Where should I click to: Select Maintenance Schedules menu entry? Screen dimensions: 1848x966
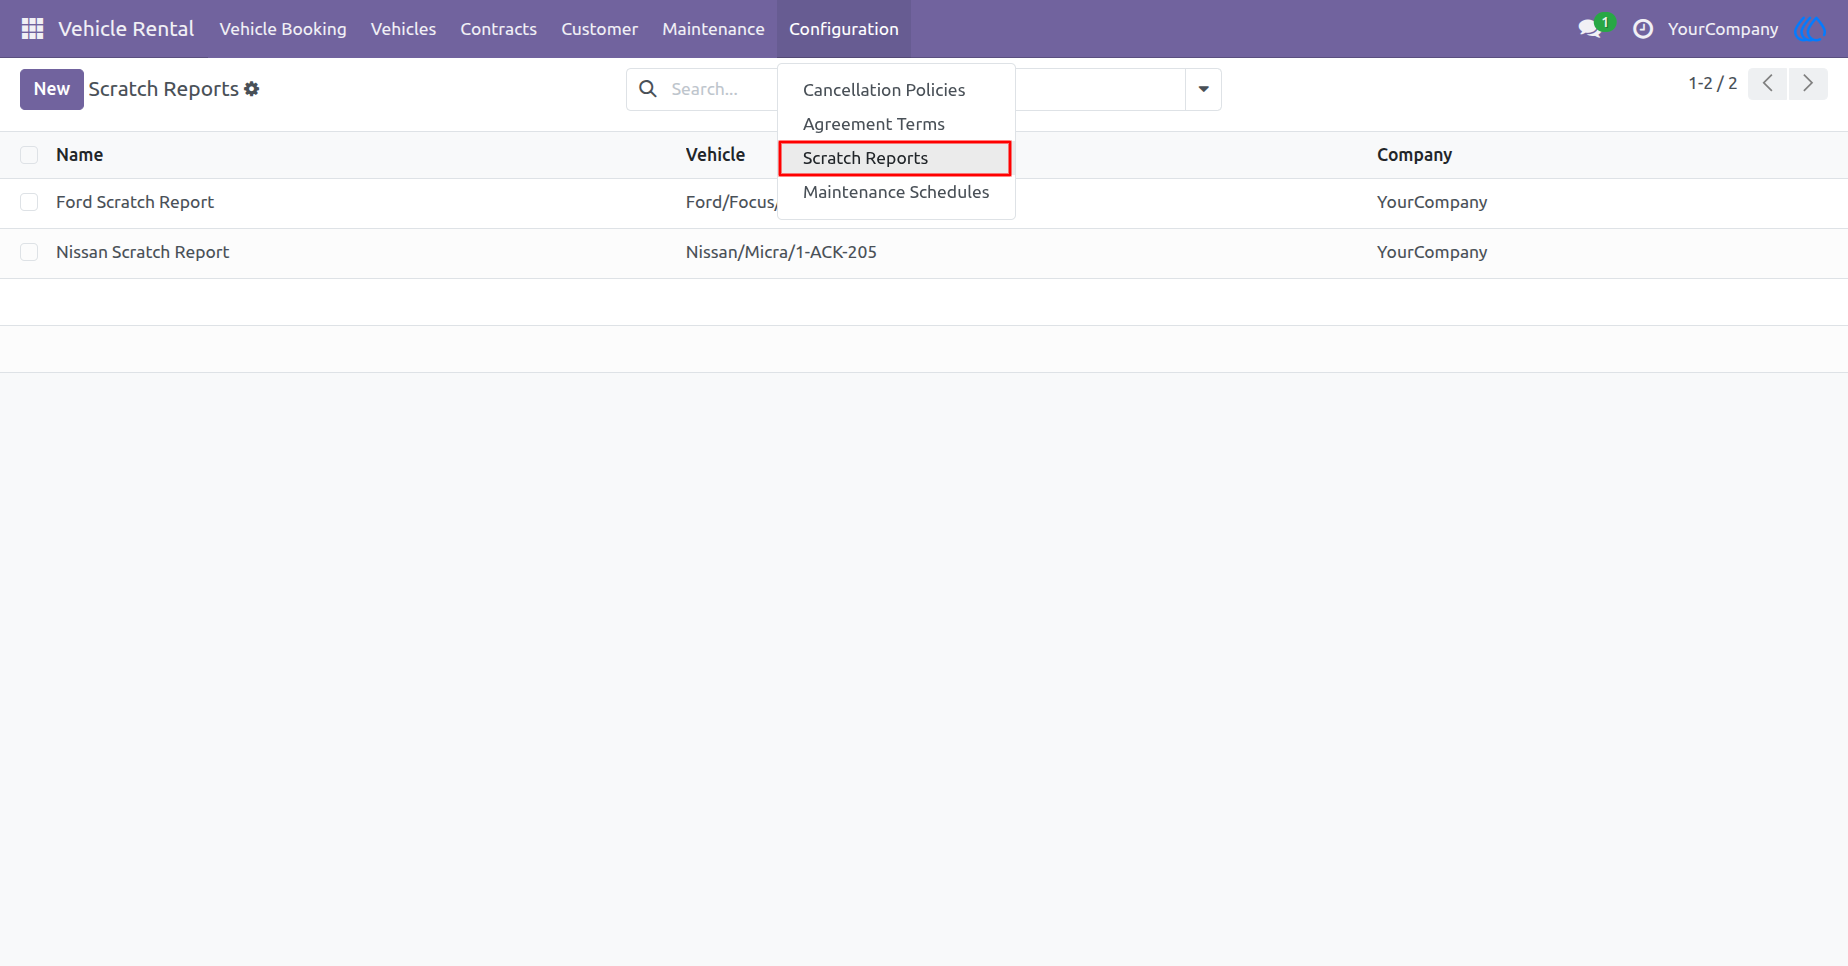pyautogui.click(x=896, y=192)
